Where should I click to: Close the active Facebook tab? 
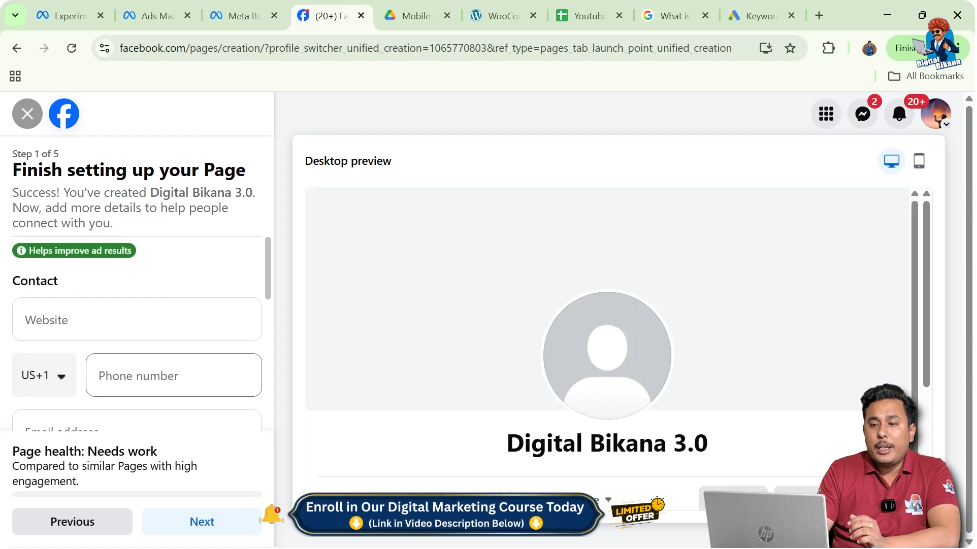361,16
